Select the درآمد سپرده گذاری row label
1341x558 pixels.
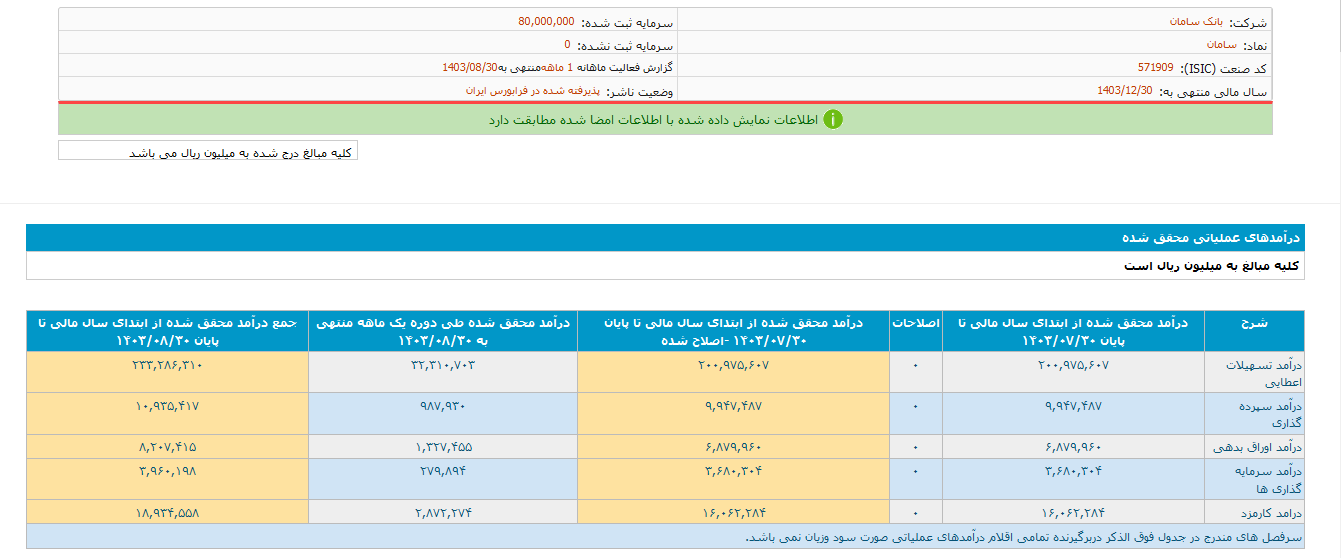tap(1253, 414)
